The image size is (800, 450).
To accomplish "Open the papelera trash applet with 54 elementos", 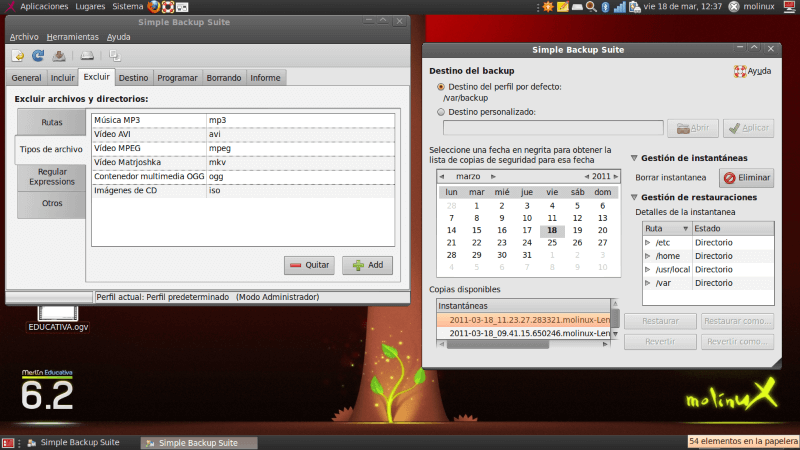I will [743, 441].
